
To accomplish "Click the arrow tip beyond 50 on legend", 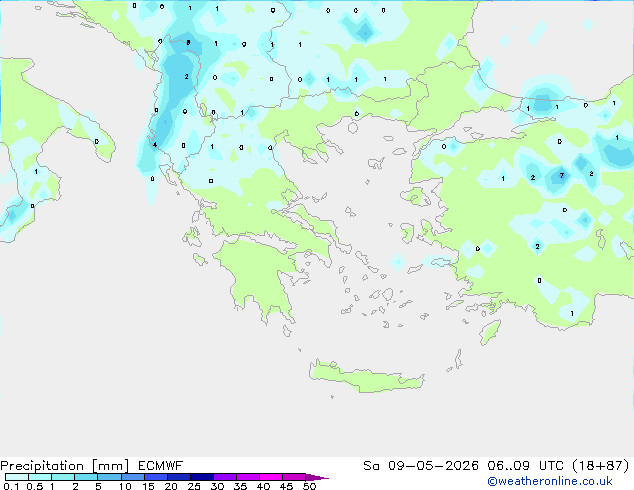I will pyautogui.click(x=317, y=477).
